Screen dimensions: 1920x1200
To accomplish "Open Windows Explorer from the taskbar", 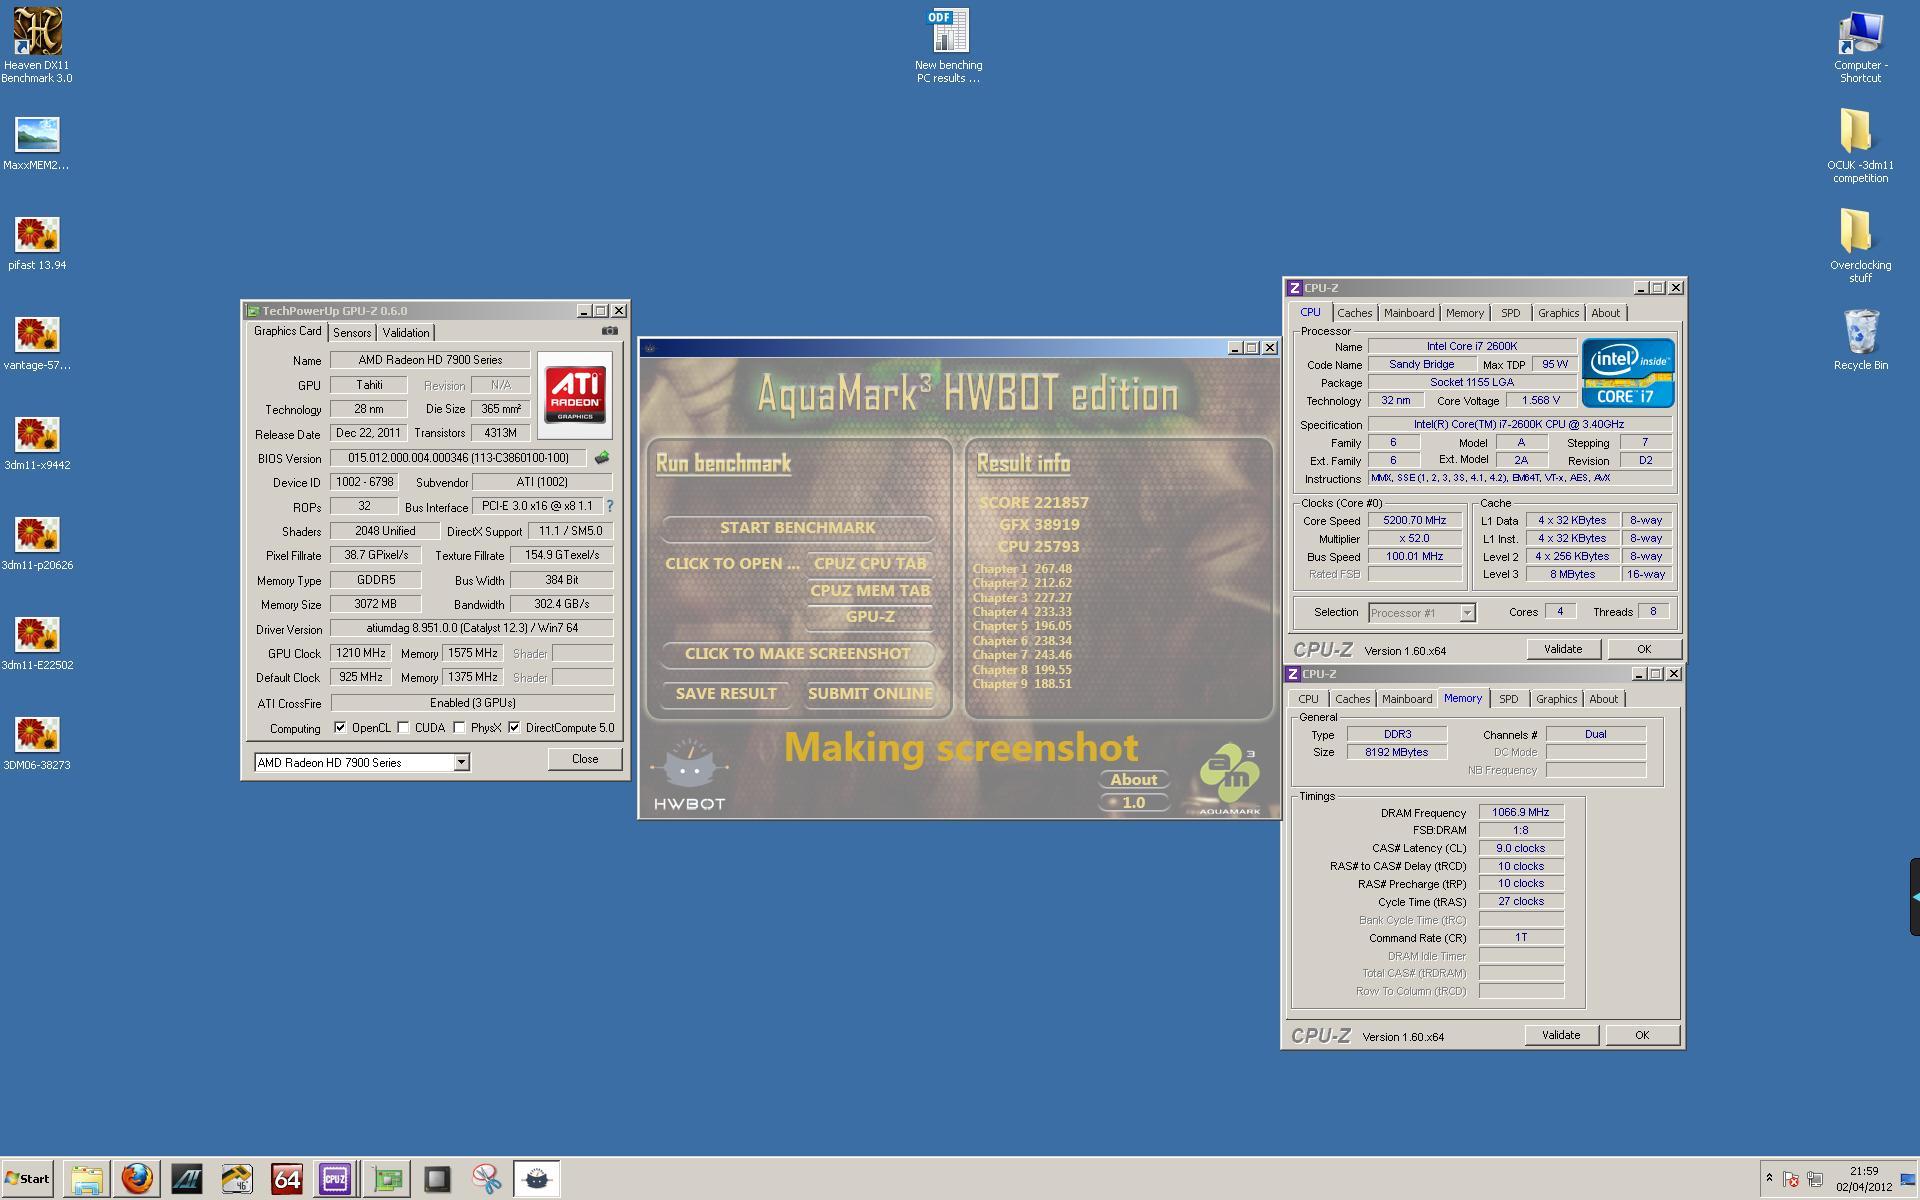I will tap(87, 1179).
